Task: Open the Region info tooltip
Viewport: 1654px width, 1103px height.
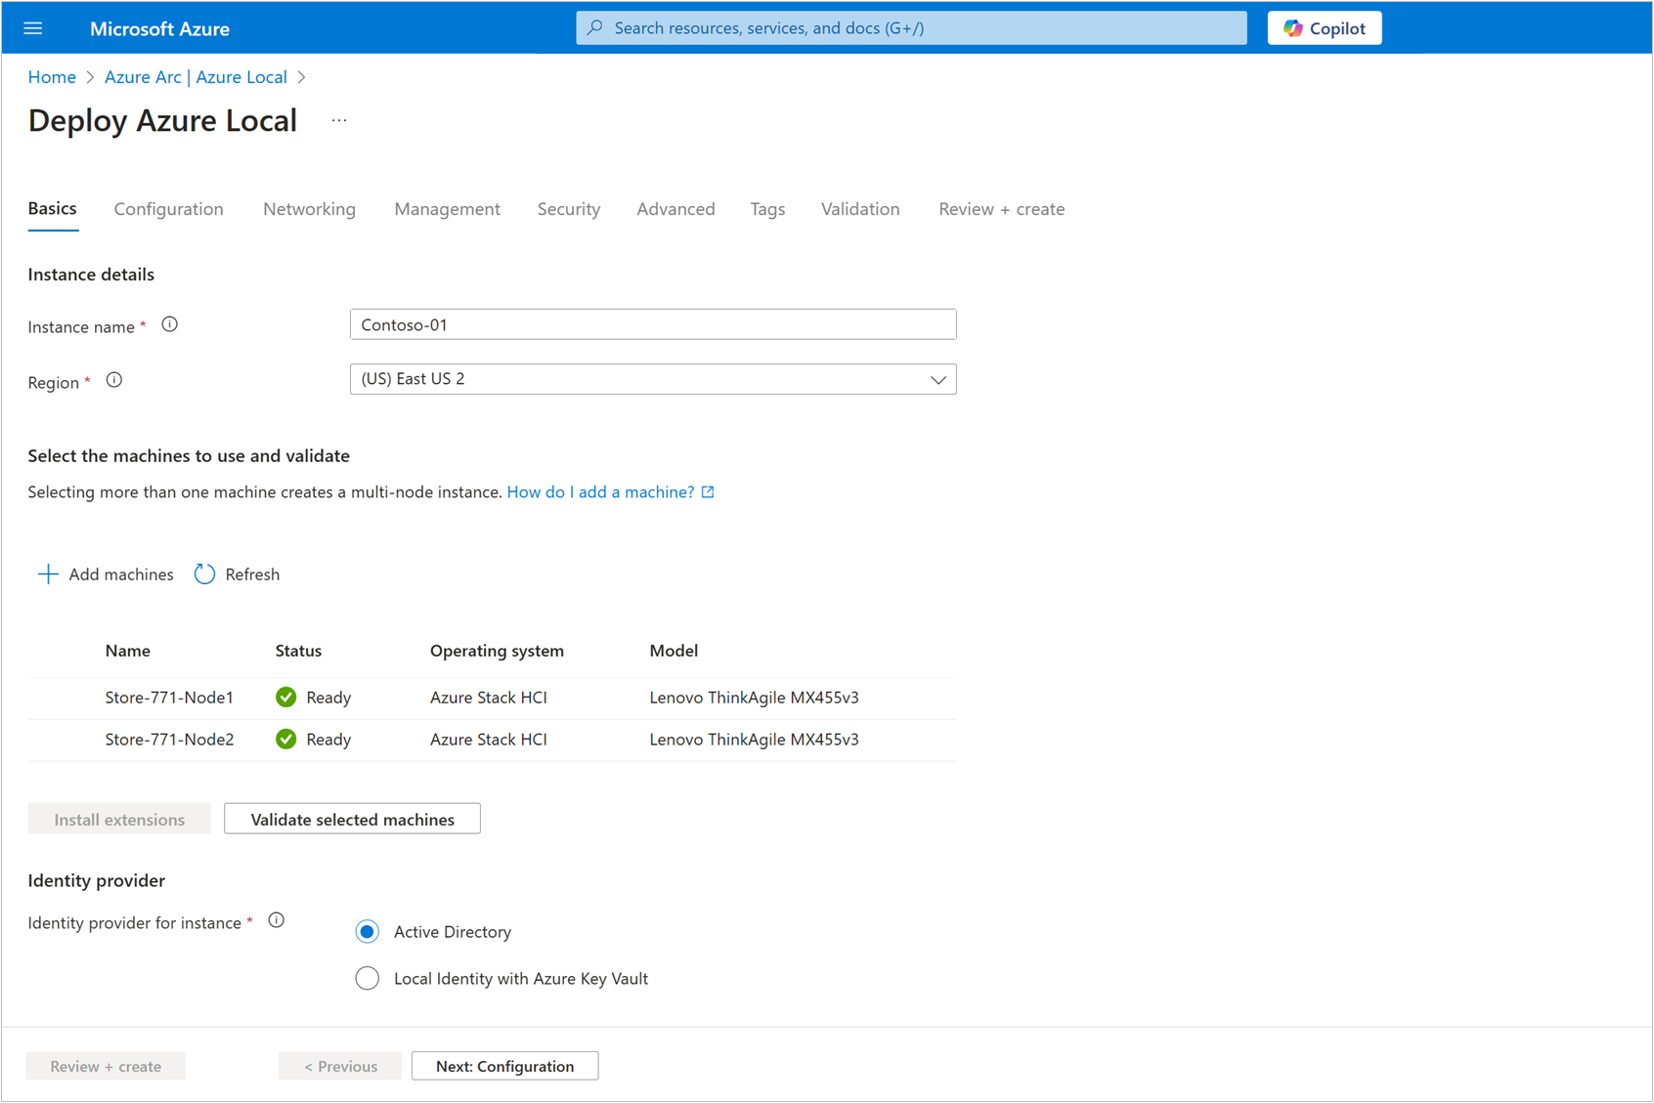Action: click(x=114, y=379)
